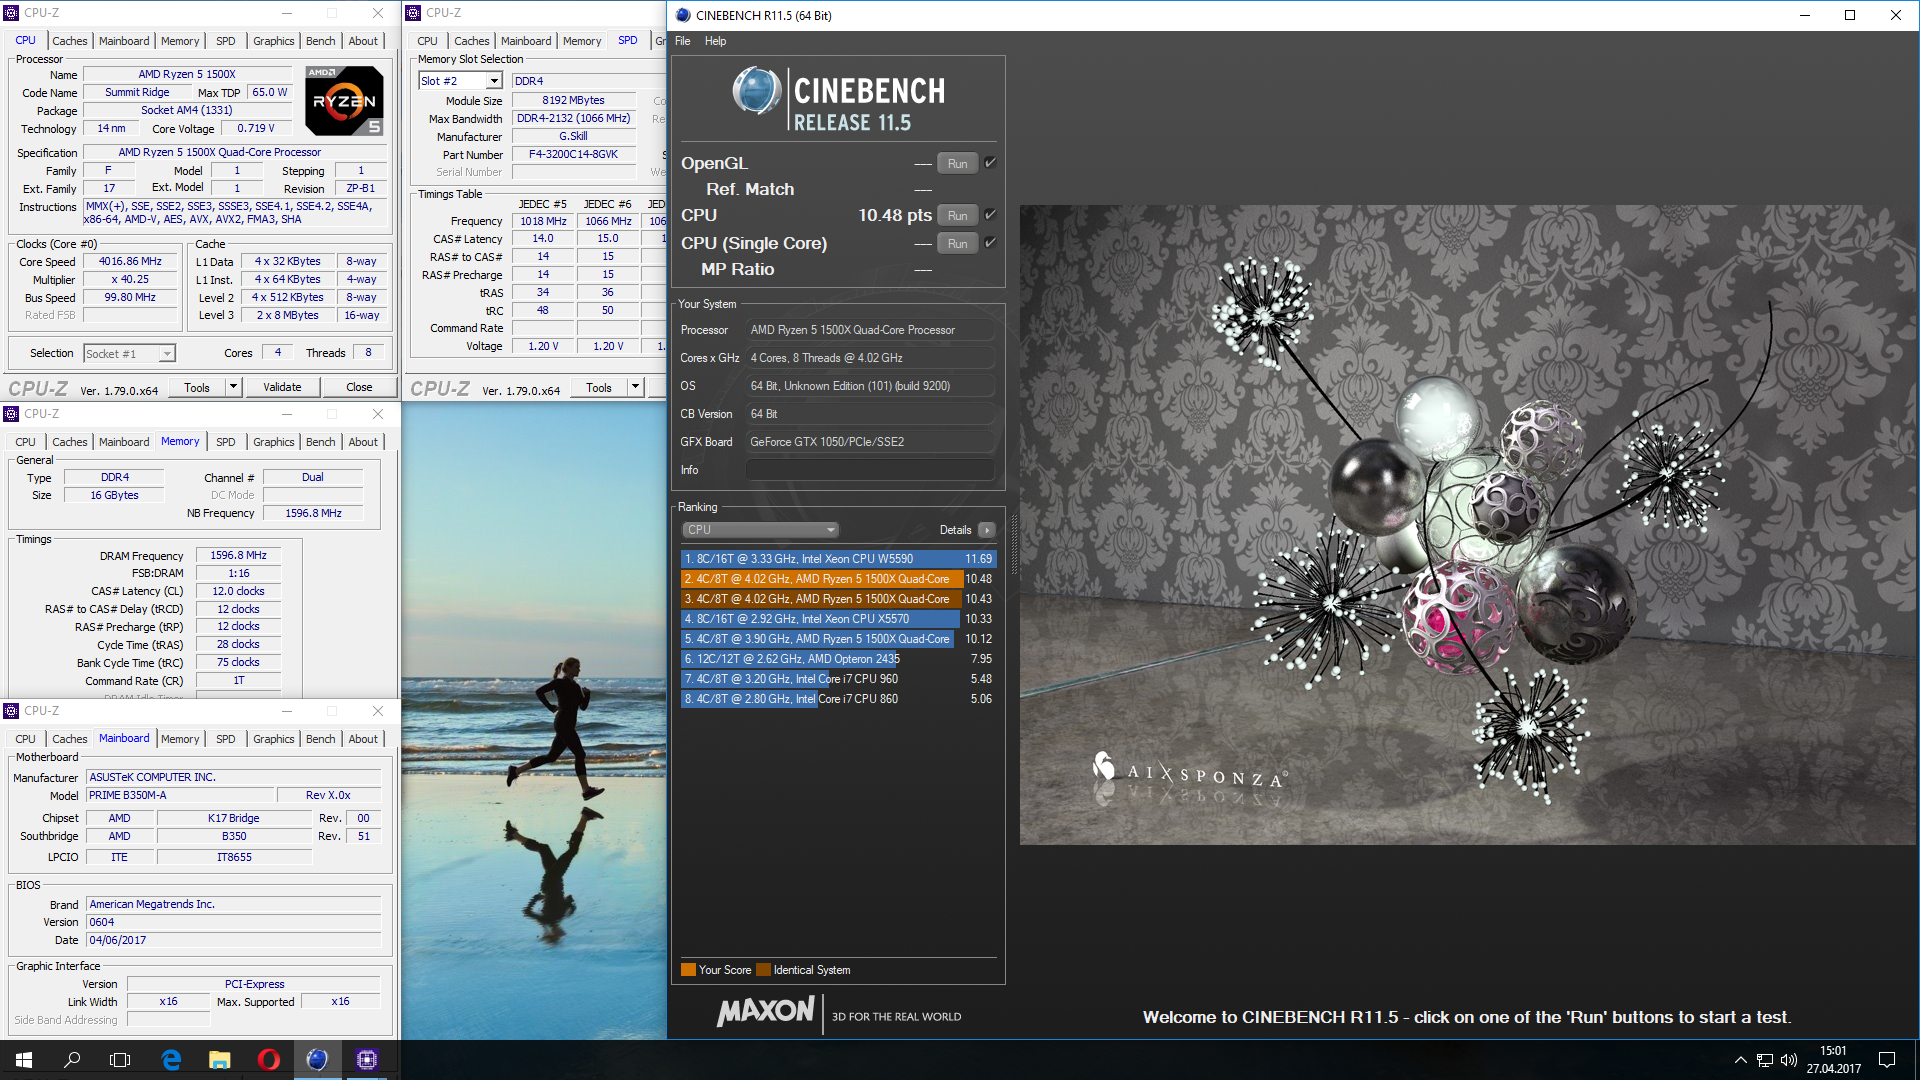Click the Validate button in CPU-Z
The width and height of the screenshot is (1920, 1080).
point(282,388)
